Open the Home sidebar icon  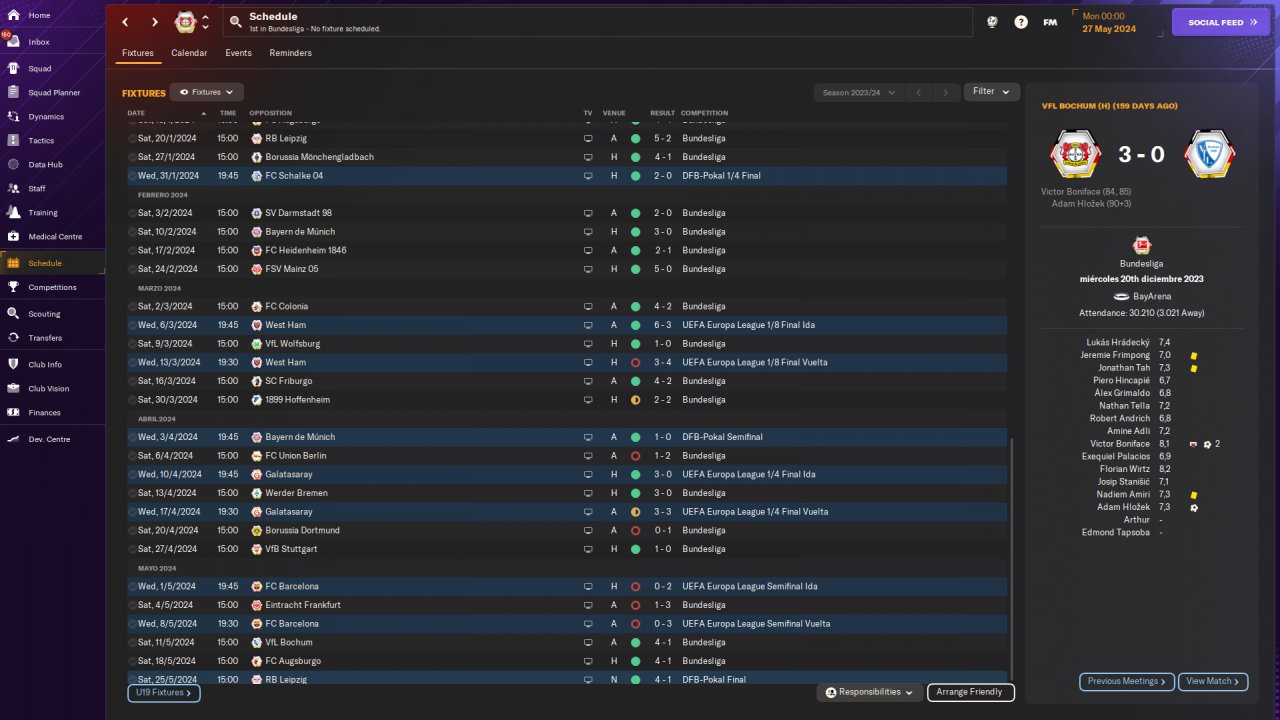[x=13, y=16]
